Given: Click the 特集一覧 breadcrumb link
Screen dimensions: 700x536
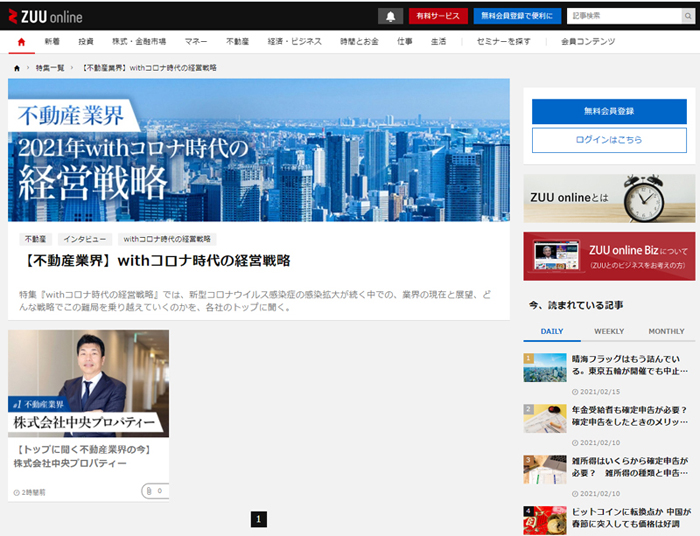Looking at the screenshot, I should point(50,68).
